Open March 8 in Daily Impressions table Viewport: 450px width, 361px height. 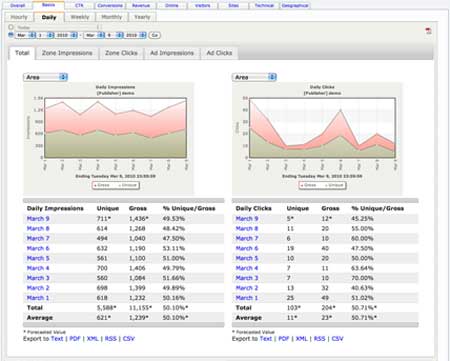coord(38,229)
